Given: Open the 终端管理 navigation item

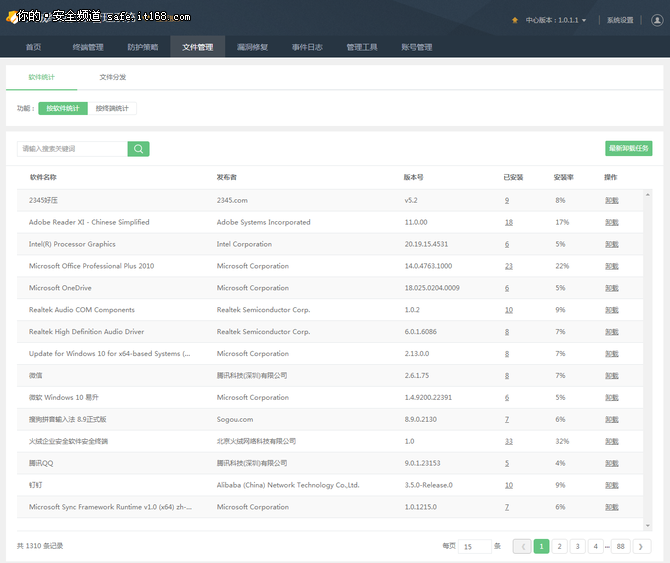Looking at the screenshot, I should [x=88, y=47].
